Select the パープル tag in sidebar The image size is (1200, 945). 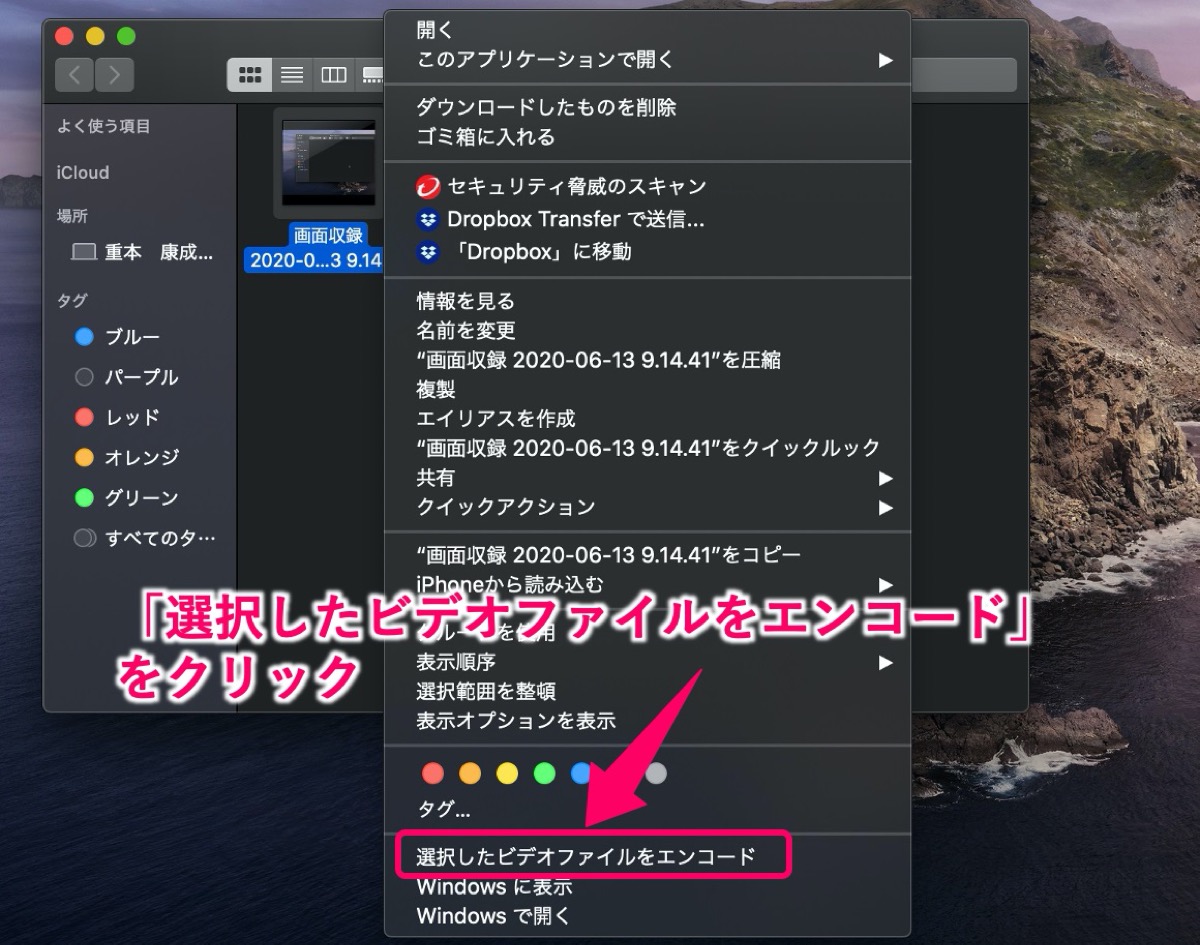127,377
